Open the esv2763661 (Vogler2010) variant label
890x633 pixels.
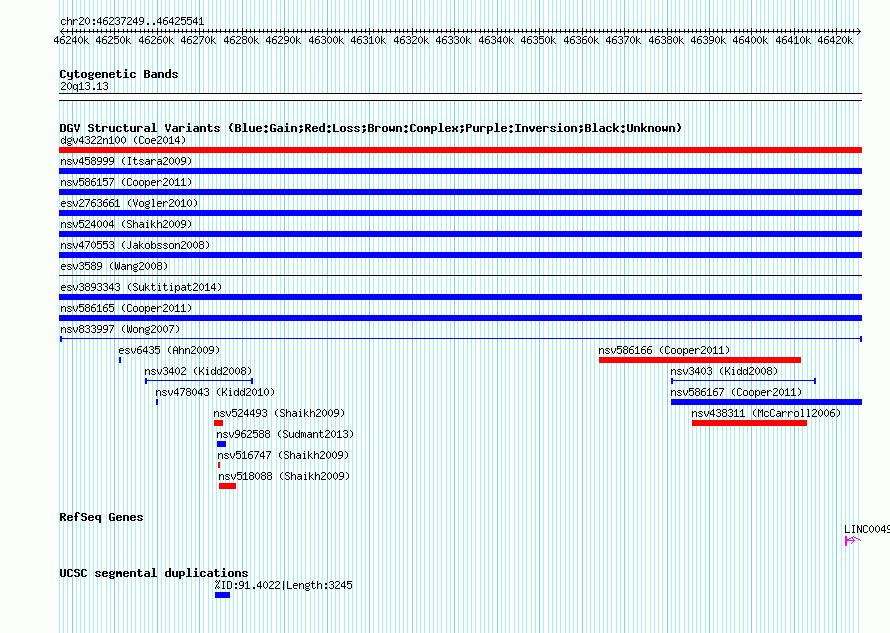coord(129,203)
